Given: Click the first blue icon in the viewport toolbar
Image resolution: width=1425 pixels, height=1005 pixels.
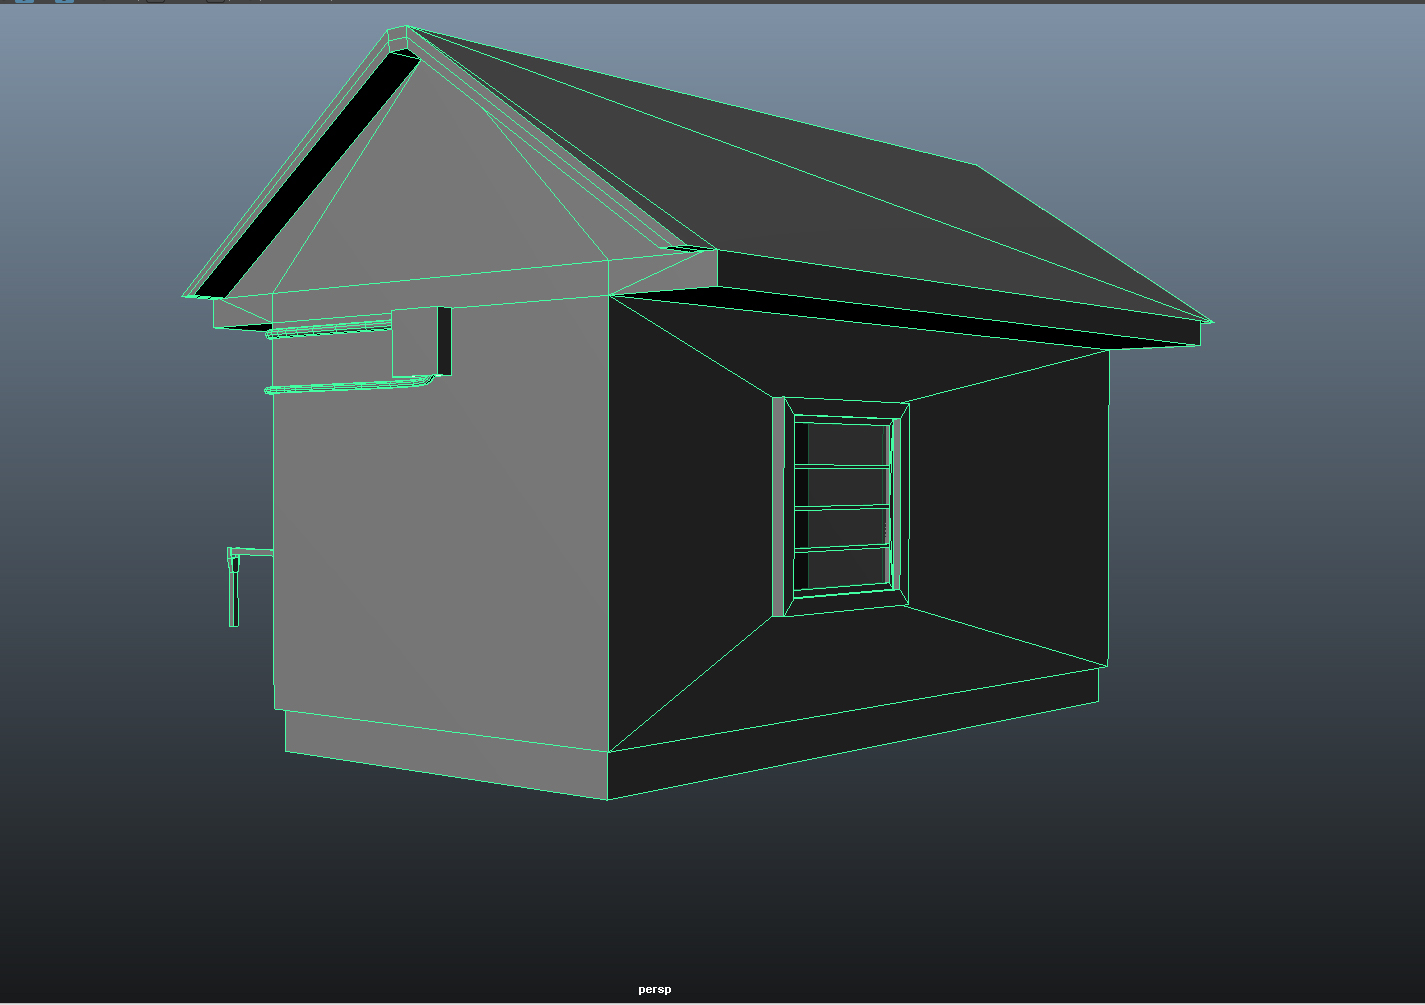Looking at the screenshot, I should (24, 4).
